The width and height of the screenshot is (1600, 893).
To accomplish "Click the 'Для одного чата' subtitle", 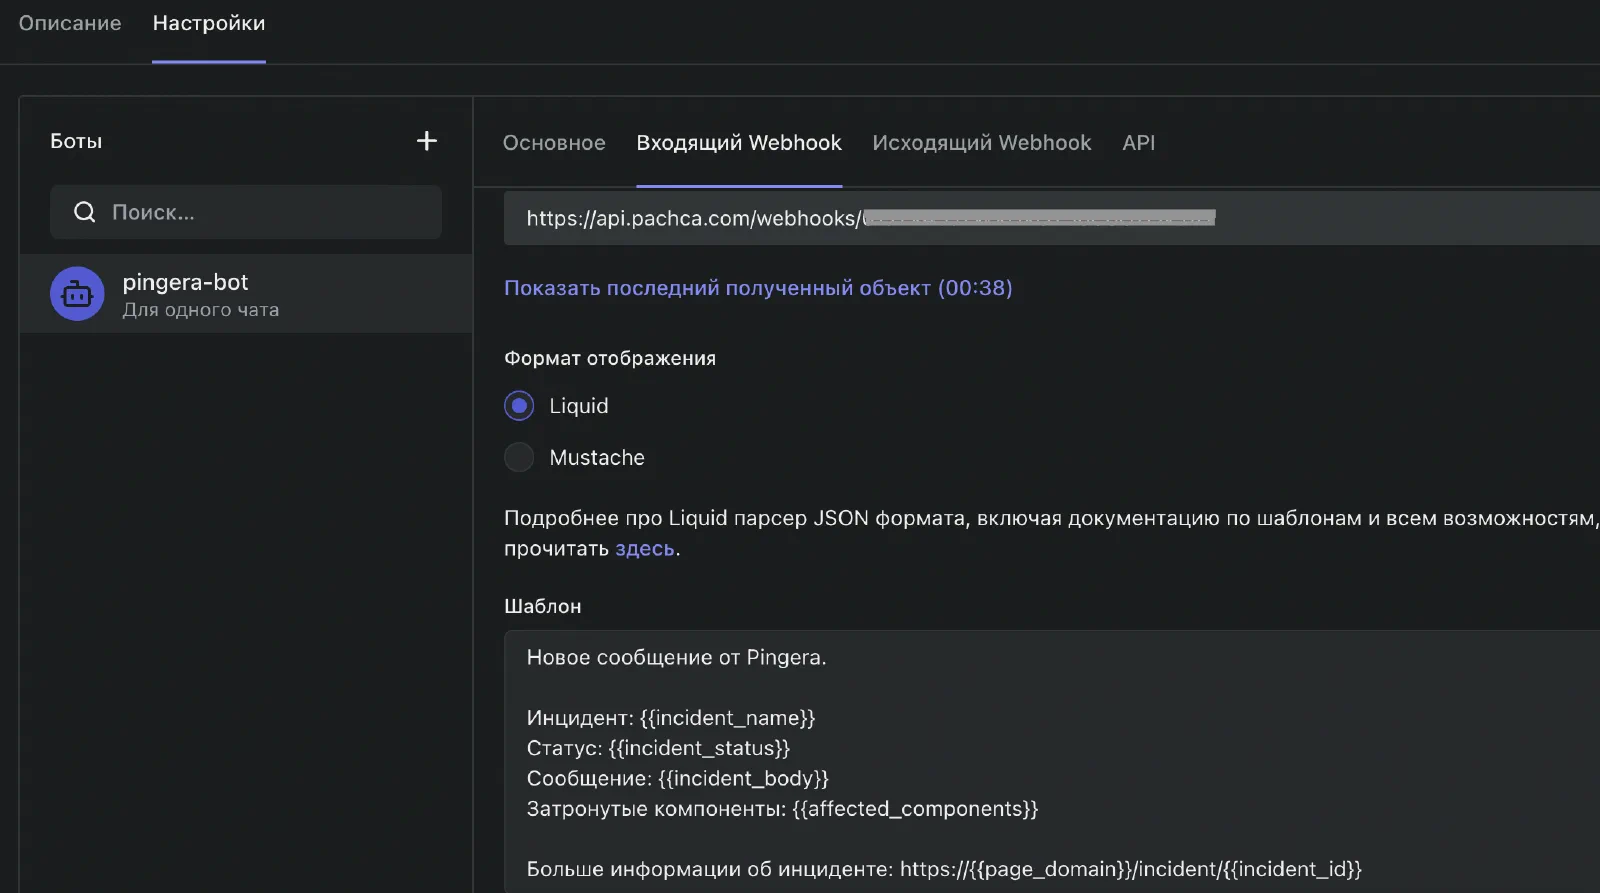I will [201, 310].
